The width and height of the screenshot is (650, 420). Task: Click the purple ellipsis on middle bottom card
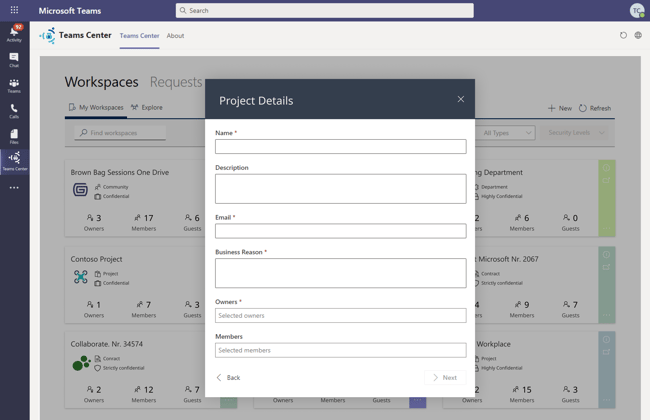pos(417,402)
